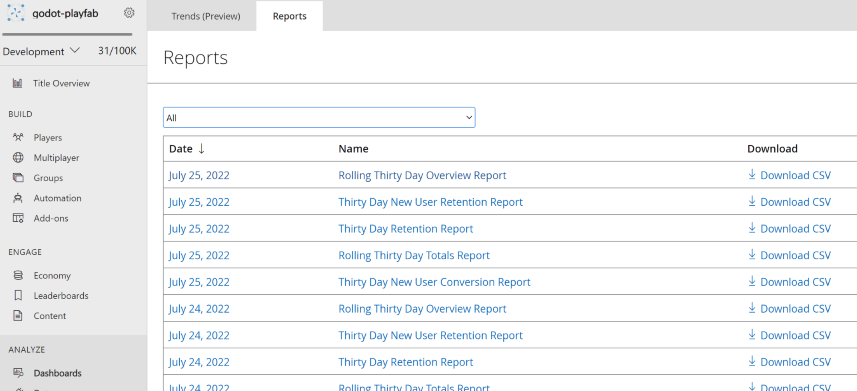Open July 24 Thirty Day New User Retention Report
The image size is (857, 391).
click(431, 336)
